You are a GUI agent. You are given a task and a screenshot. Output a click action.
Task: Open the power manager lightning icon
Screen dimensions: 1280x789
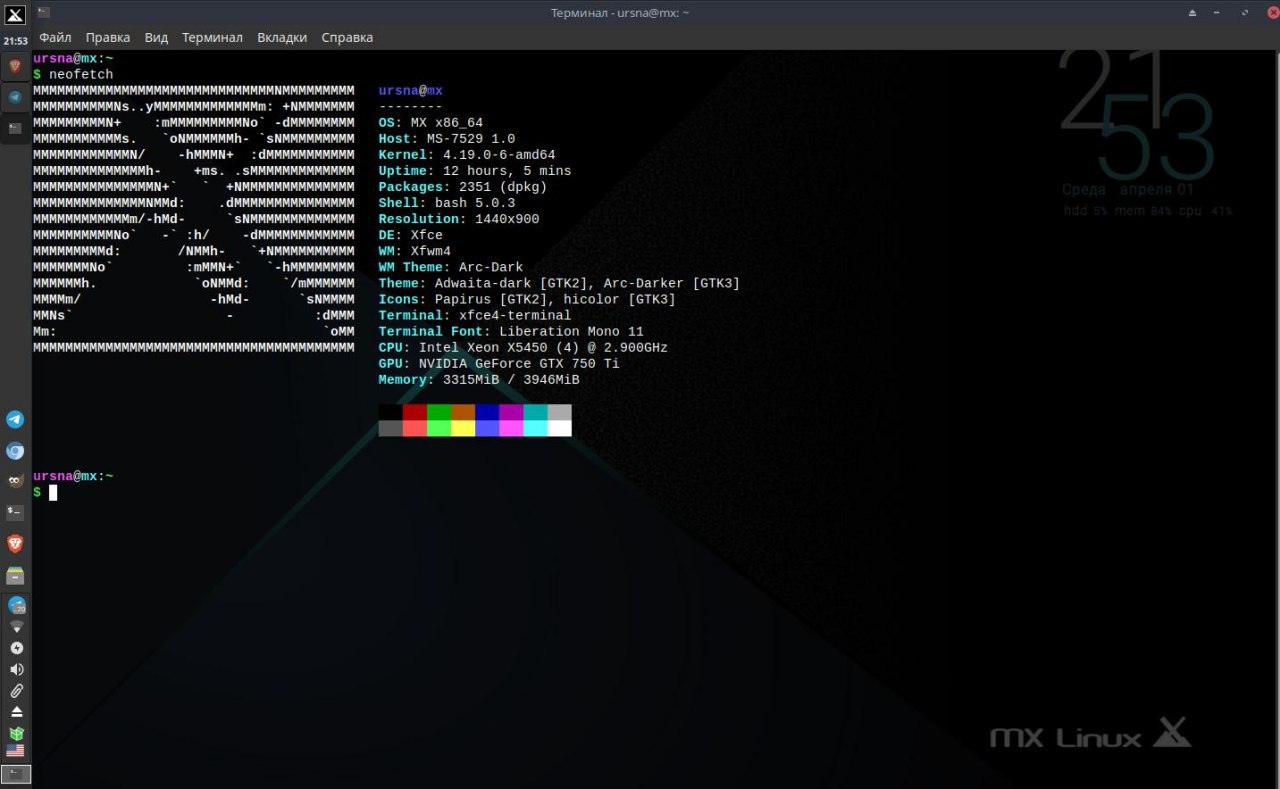click(x=16, y=648)
